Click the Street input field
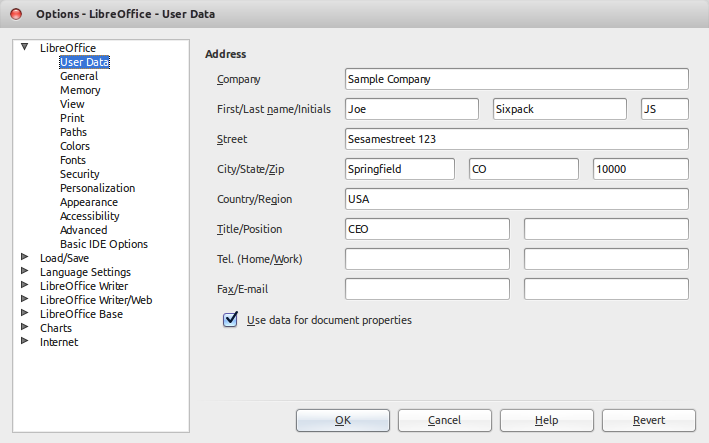This screenshot has height=443, width=709. (x=517, y=139)
